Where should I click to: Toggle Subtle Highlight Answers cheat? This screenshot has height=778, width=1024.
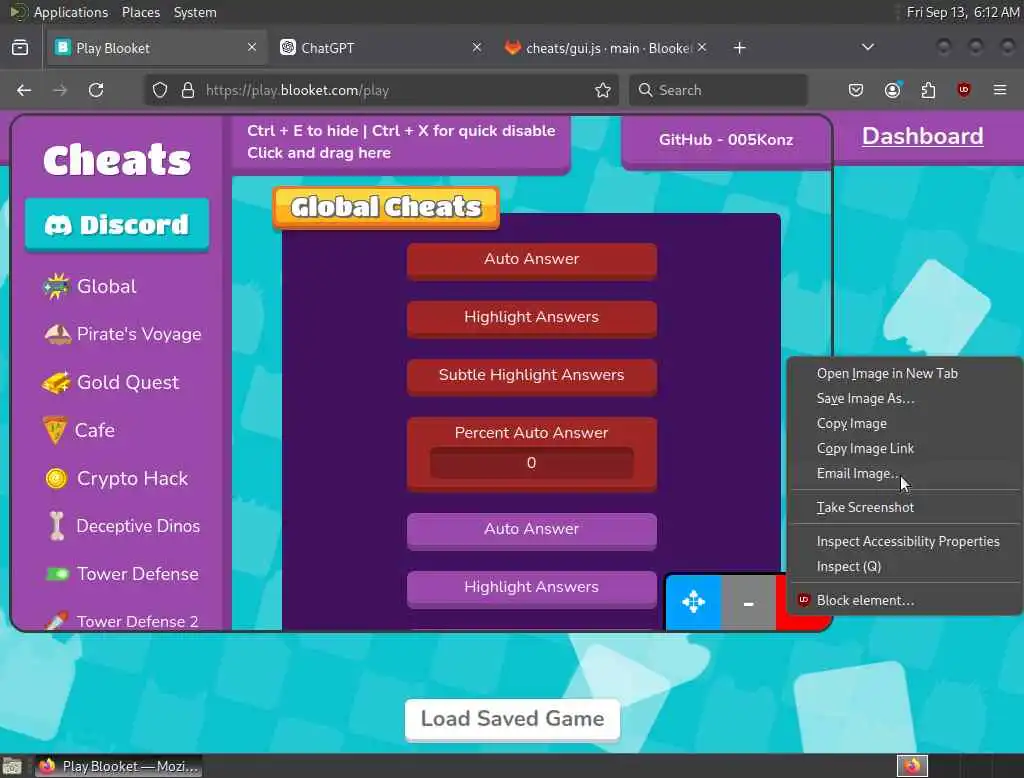[x=532, y=376]
